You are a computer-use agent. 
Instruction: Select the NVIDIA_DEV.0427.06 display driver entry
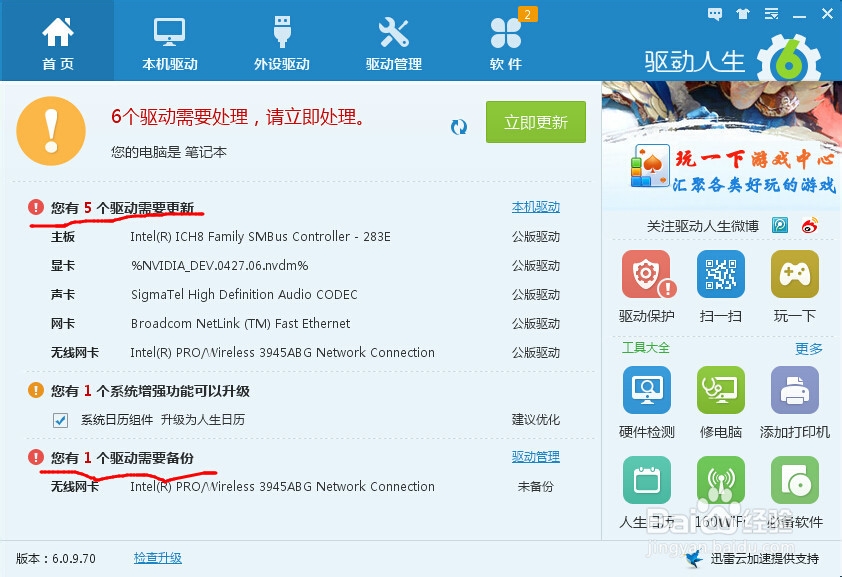(x=220, y=266)
